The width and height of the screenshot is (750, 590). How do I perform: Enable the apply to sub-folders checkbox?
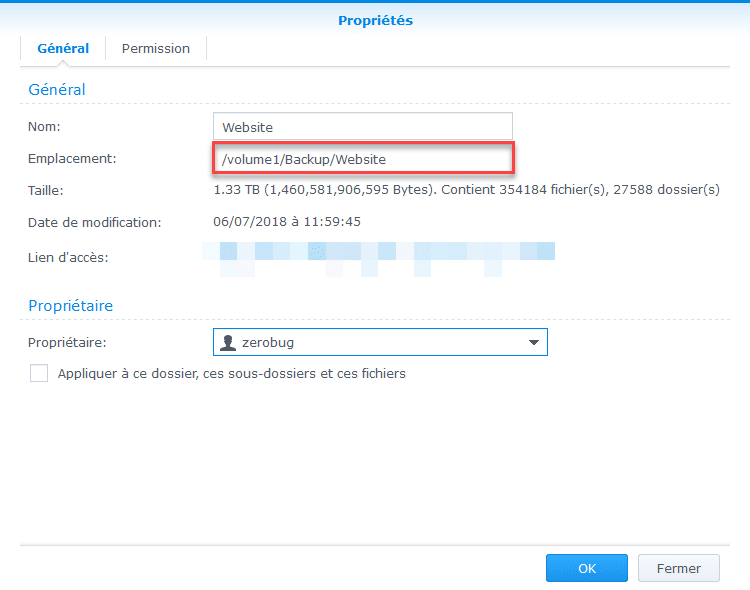tap(39, 373)
